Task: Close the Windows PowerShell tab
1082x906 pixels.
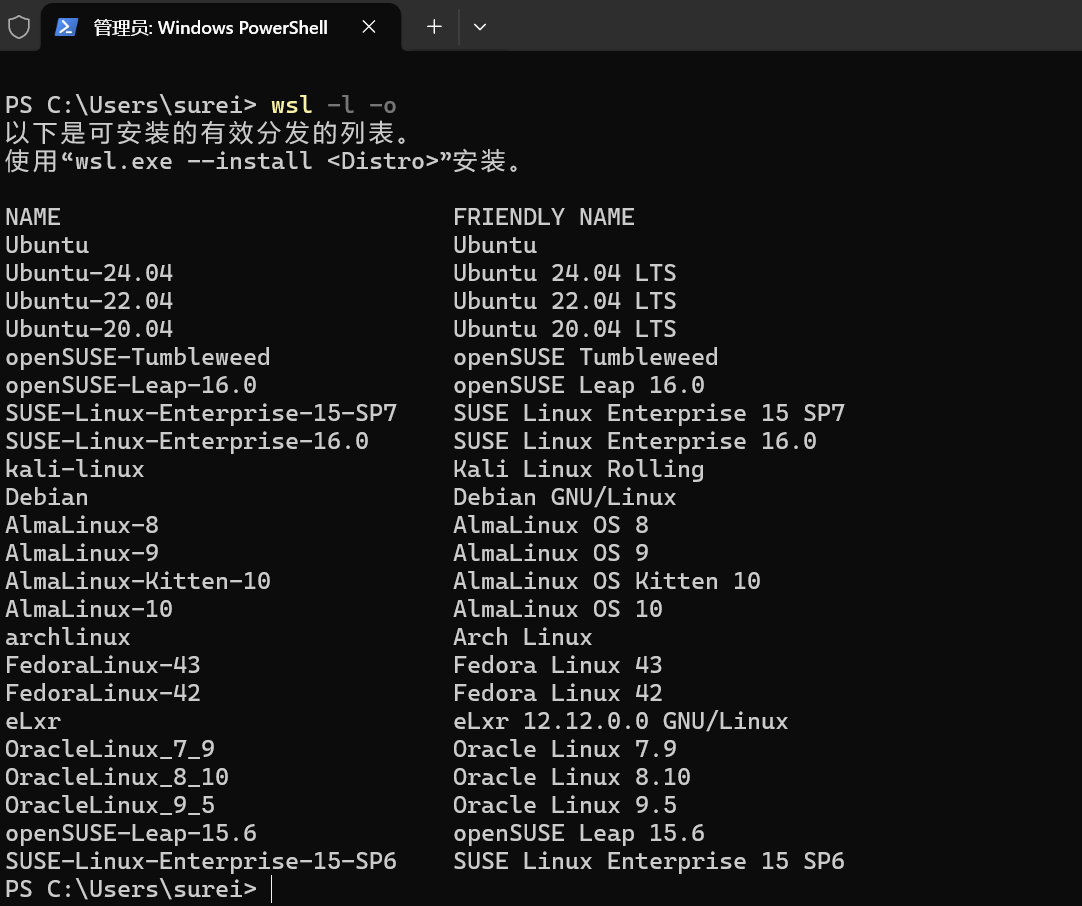Action: [369, 27]
